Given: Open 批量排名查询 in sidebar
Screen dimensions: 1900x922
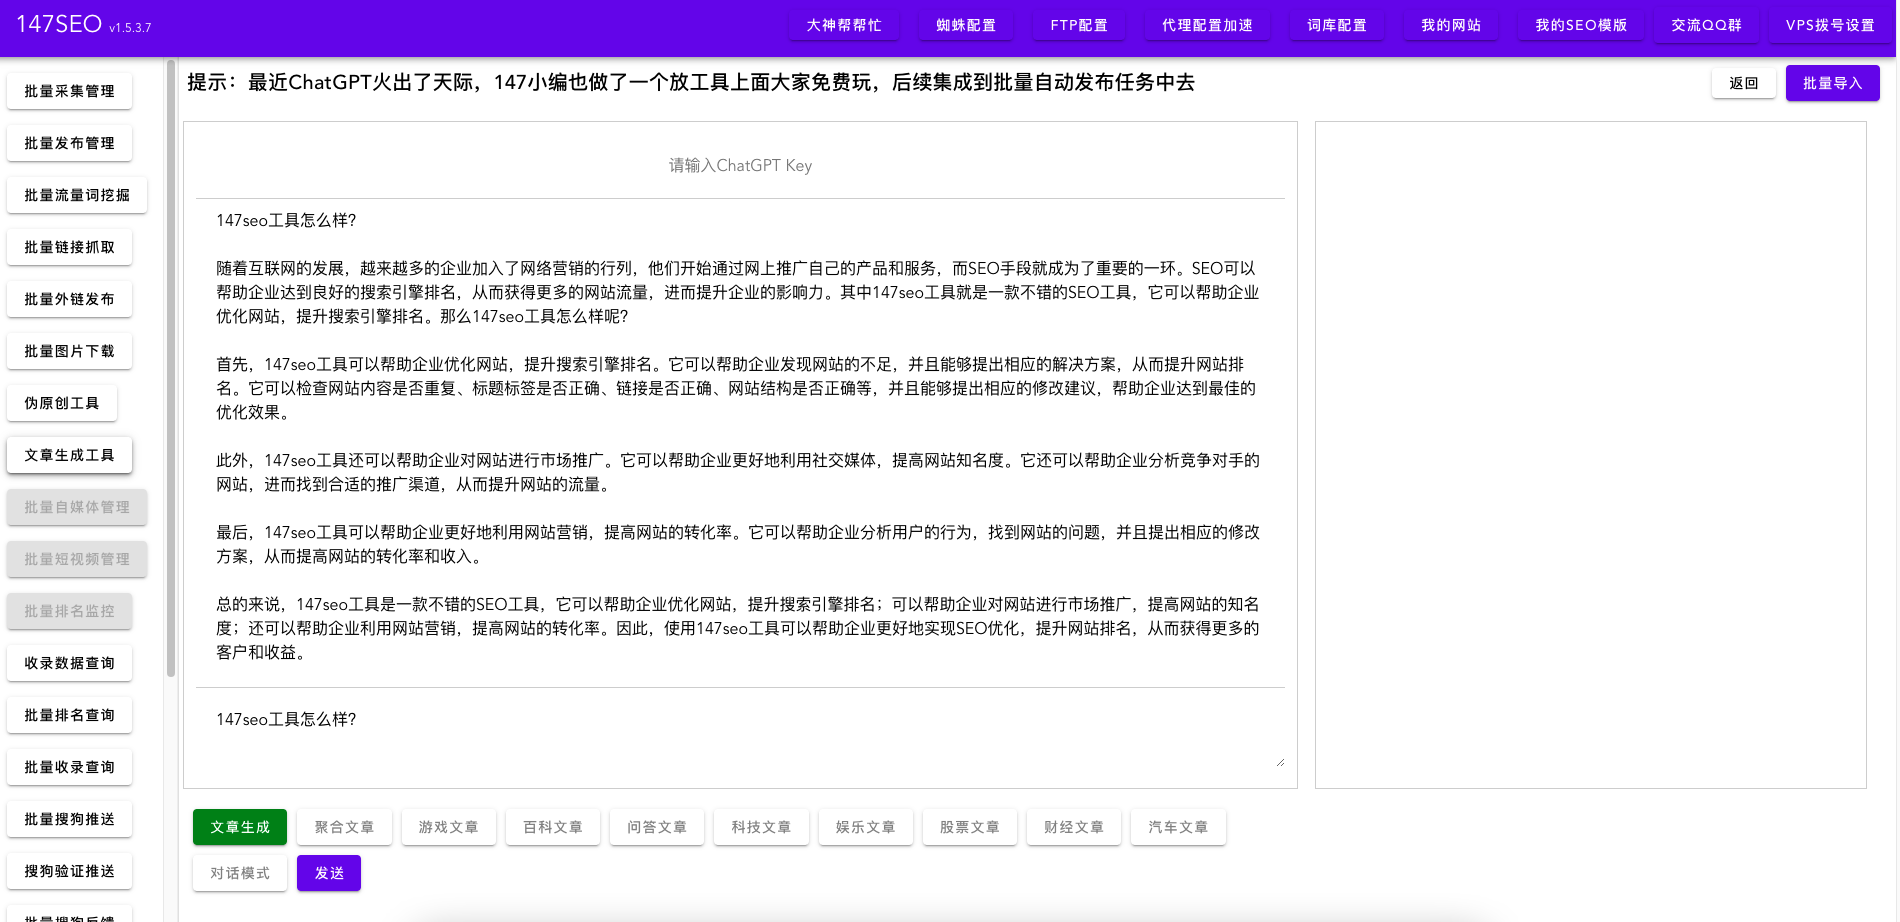Looking at the screenshot, I should click(x=70, y=715).
